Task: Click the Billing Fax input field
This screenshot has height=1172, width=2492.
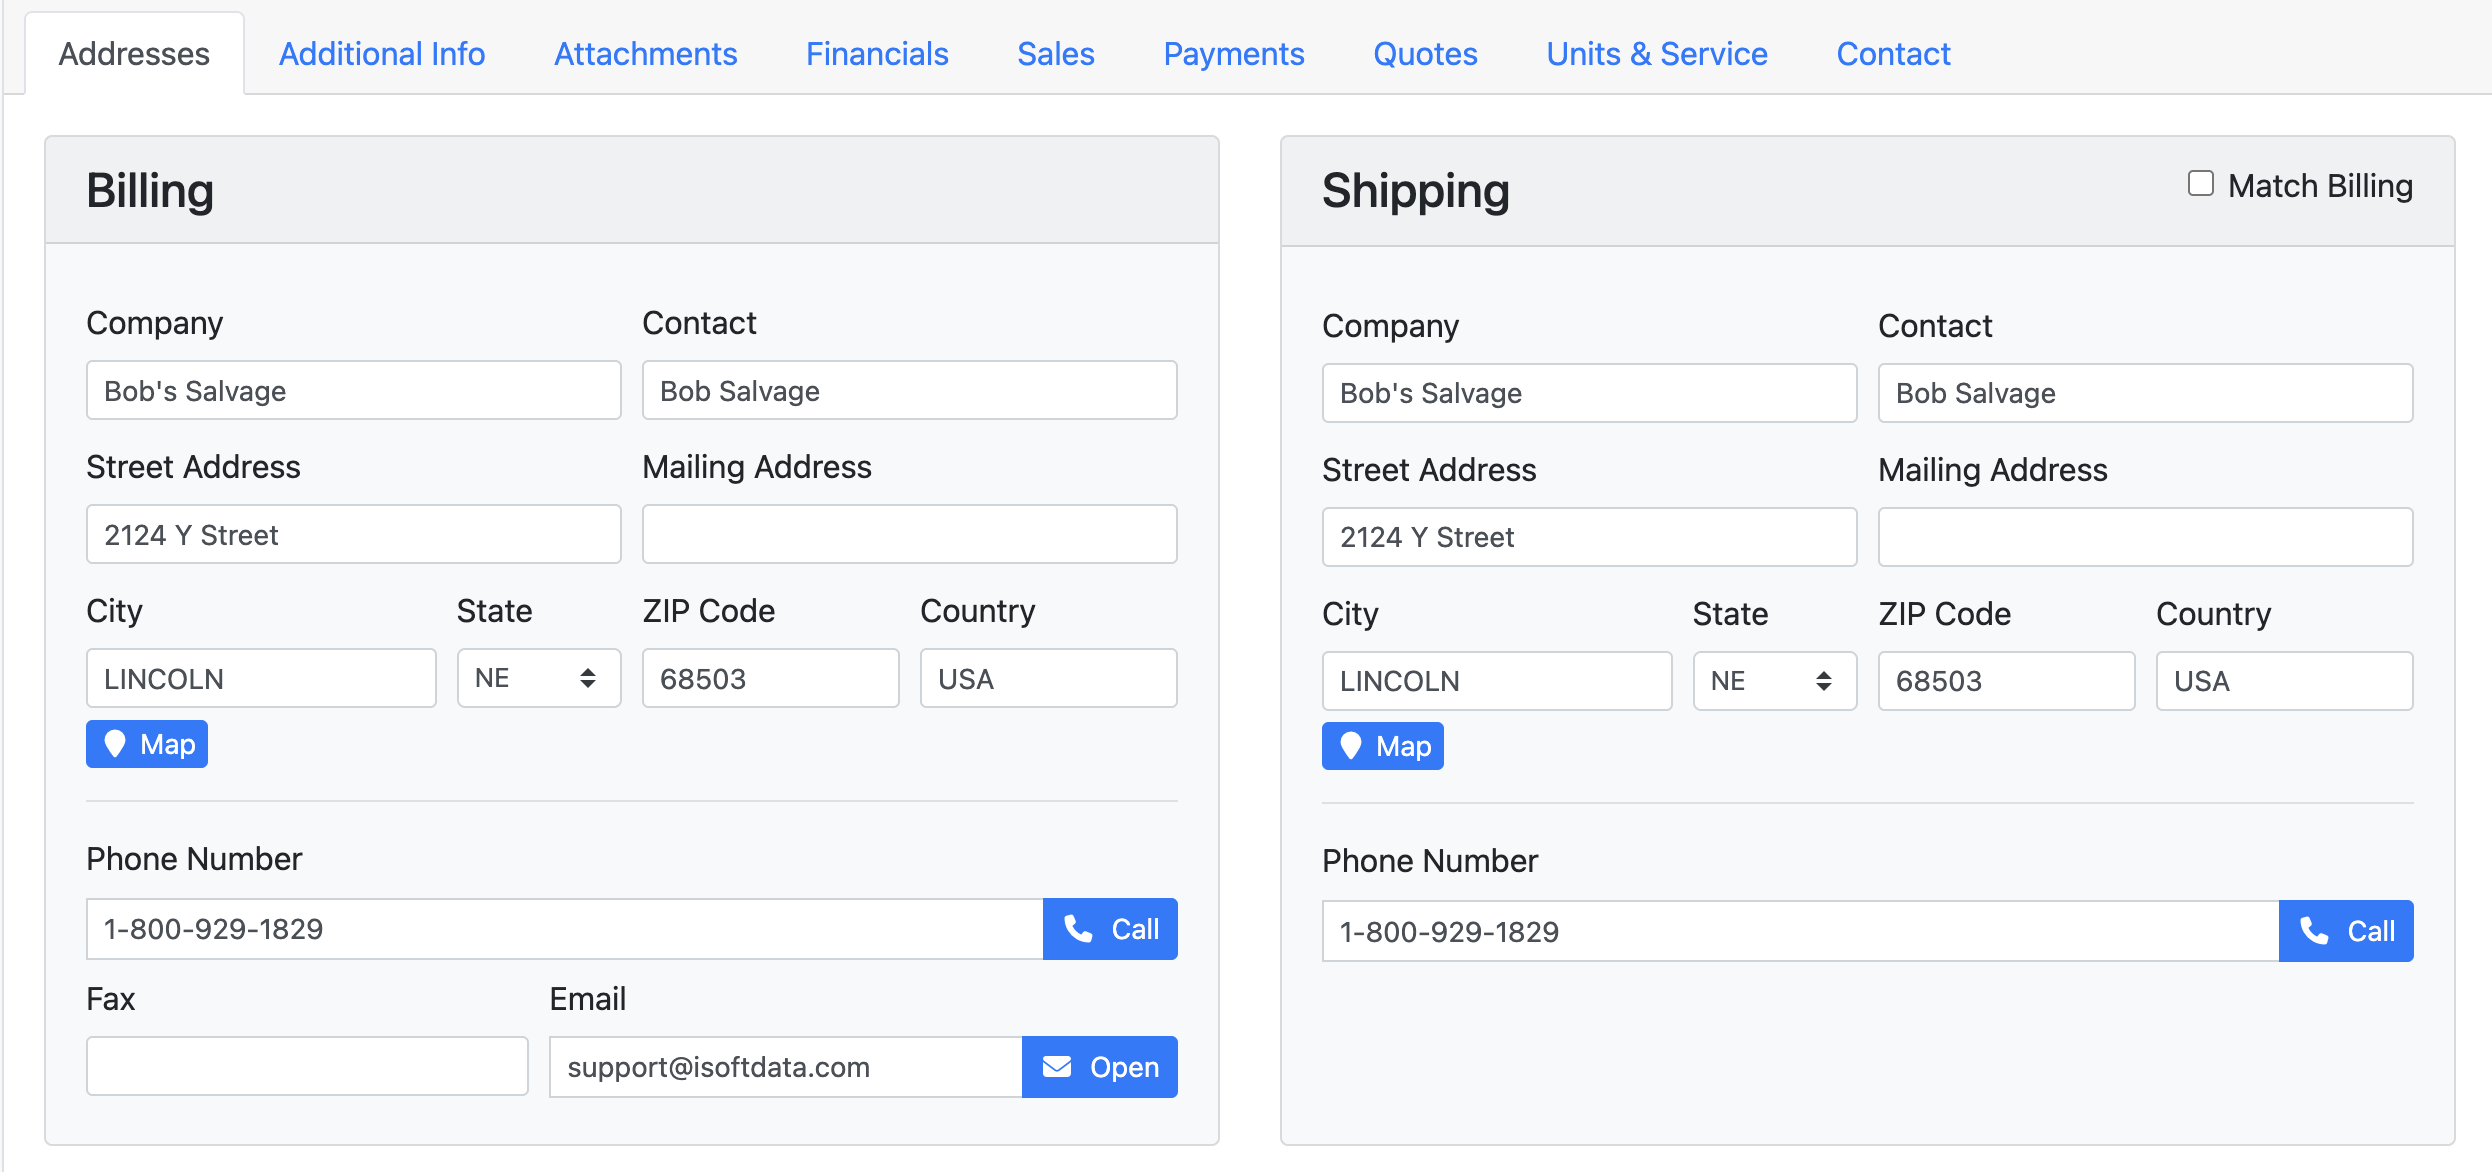Action: (307, 1066)
